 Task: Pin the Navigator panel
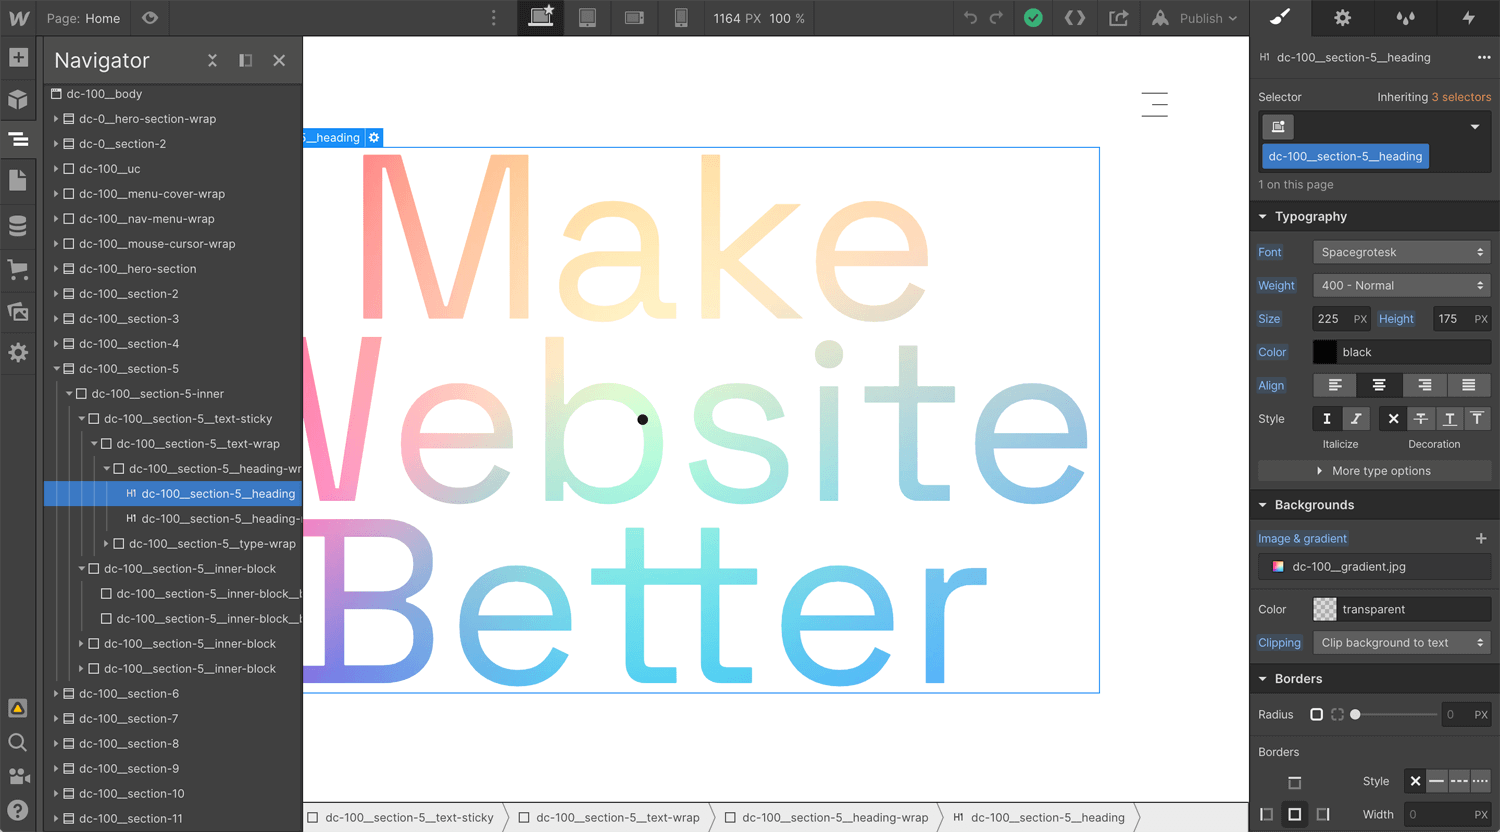[x=245, y=61]
